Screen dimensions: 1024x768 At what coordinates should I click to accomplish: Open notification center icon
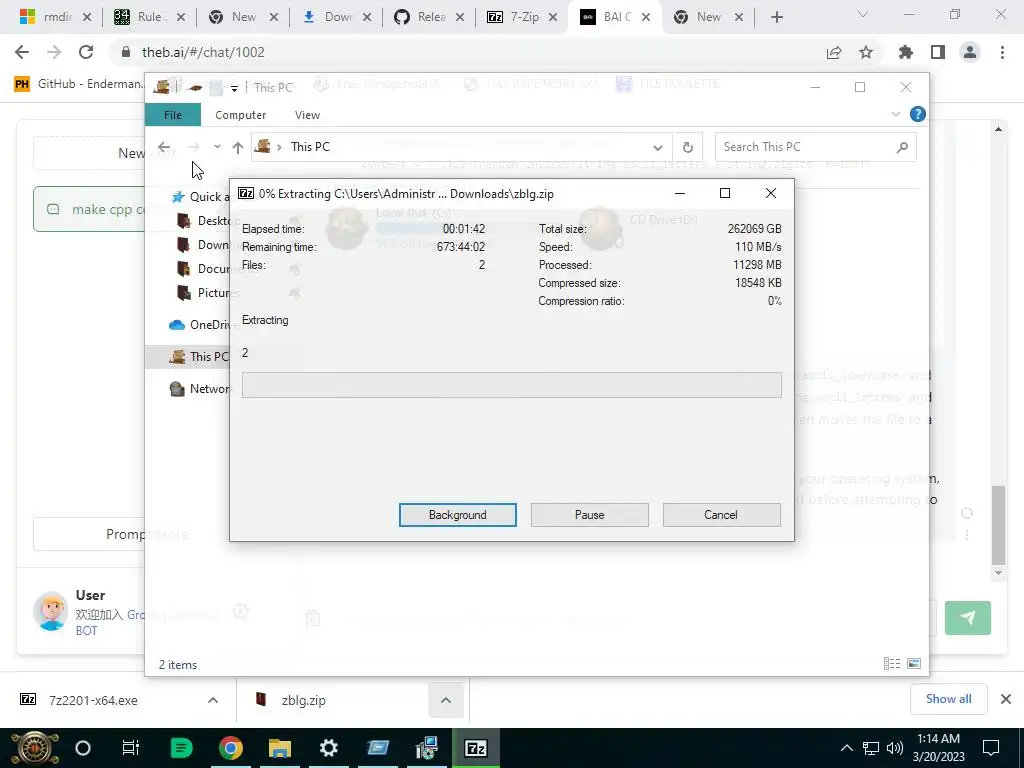tap(991, 748)
